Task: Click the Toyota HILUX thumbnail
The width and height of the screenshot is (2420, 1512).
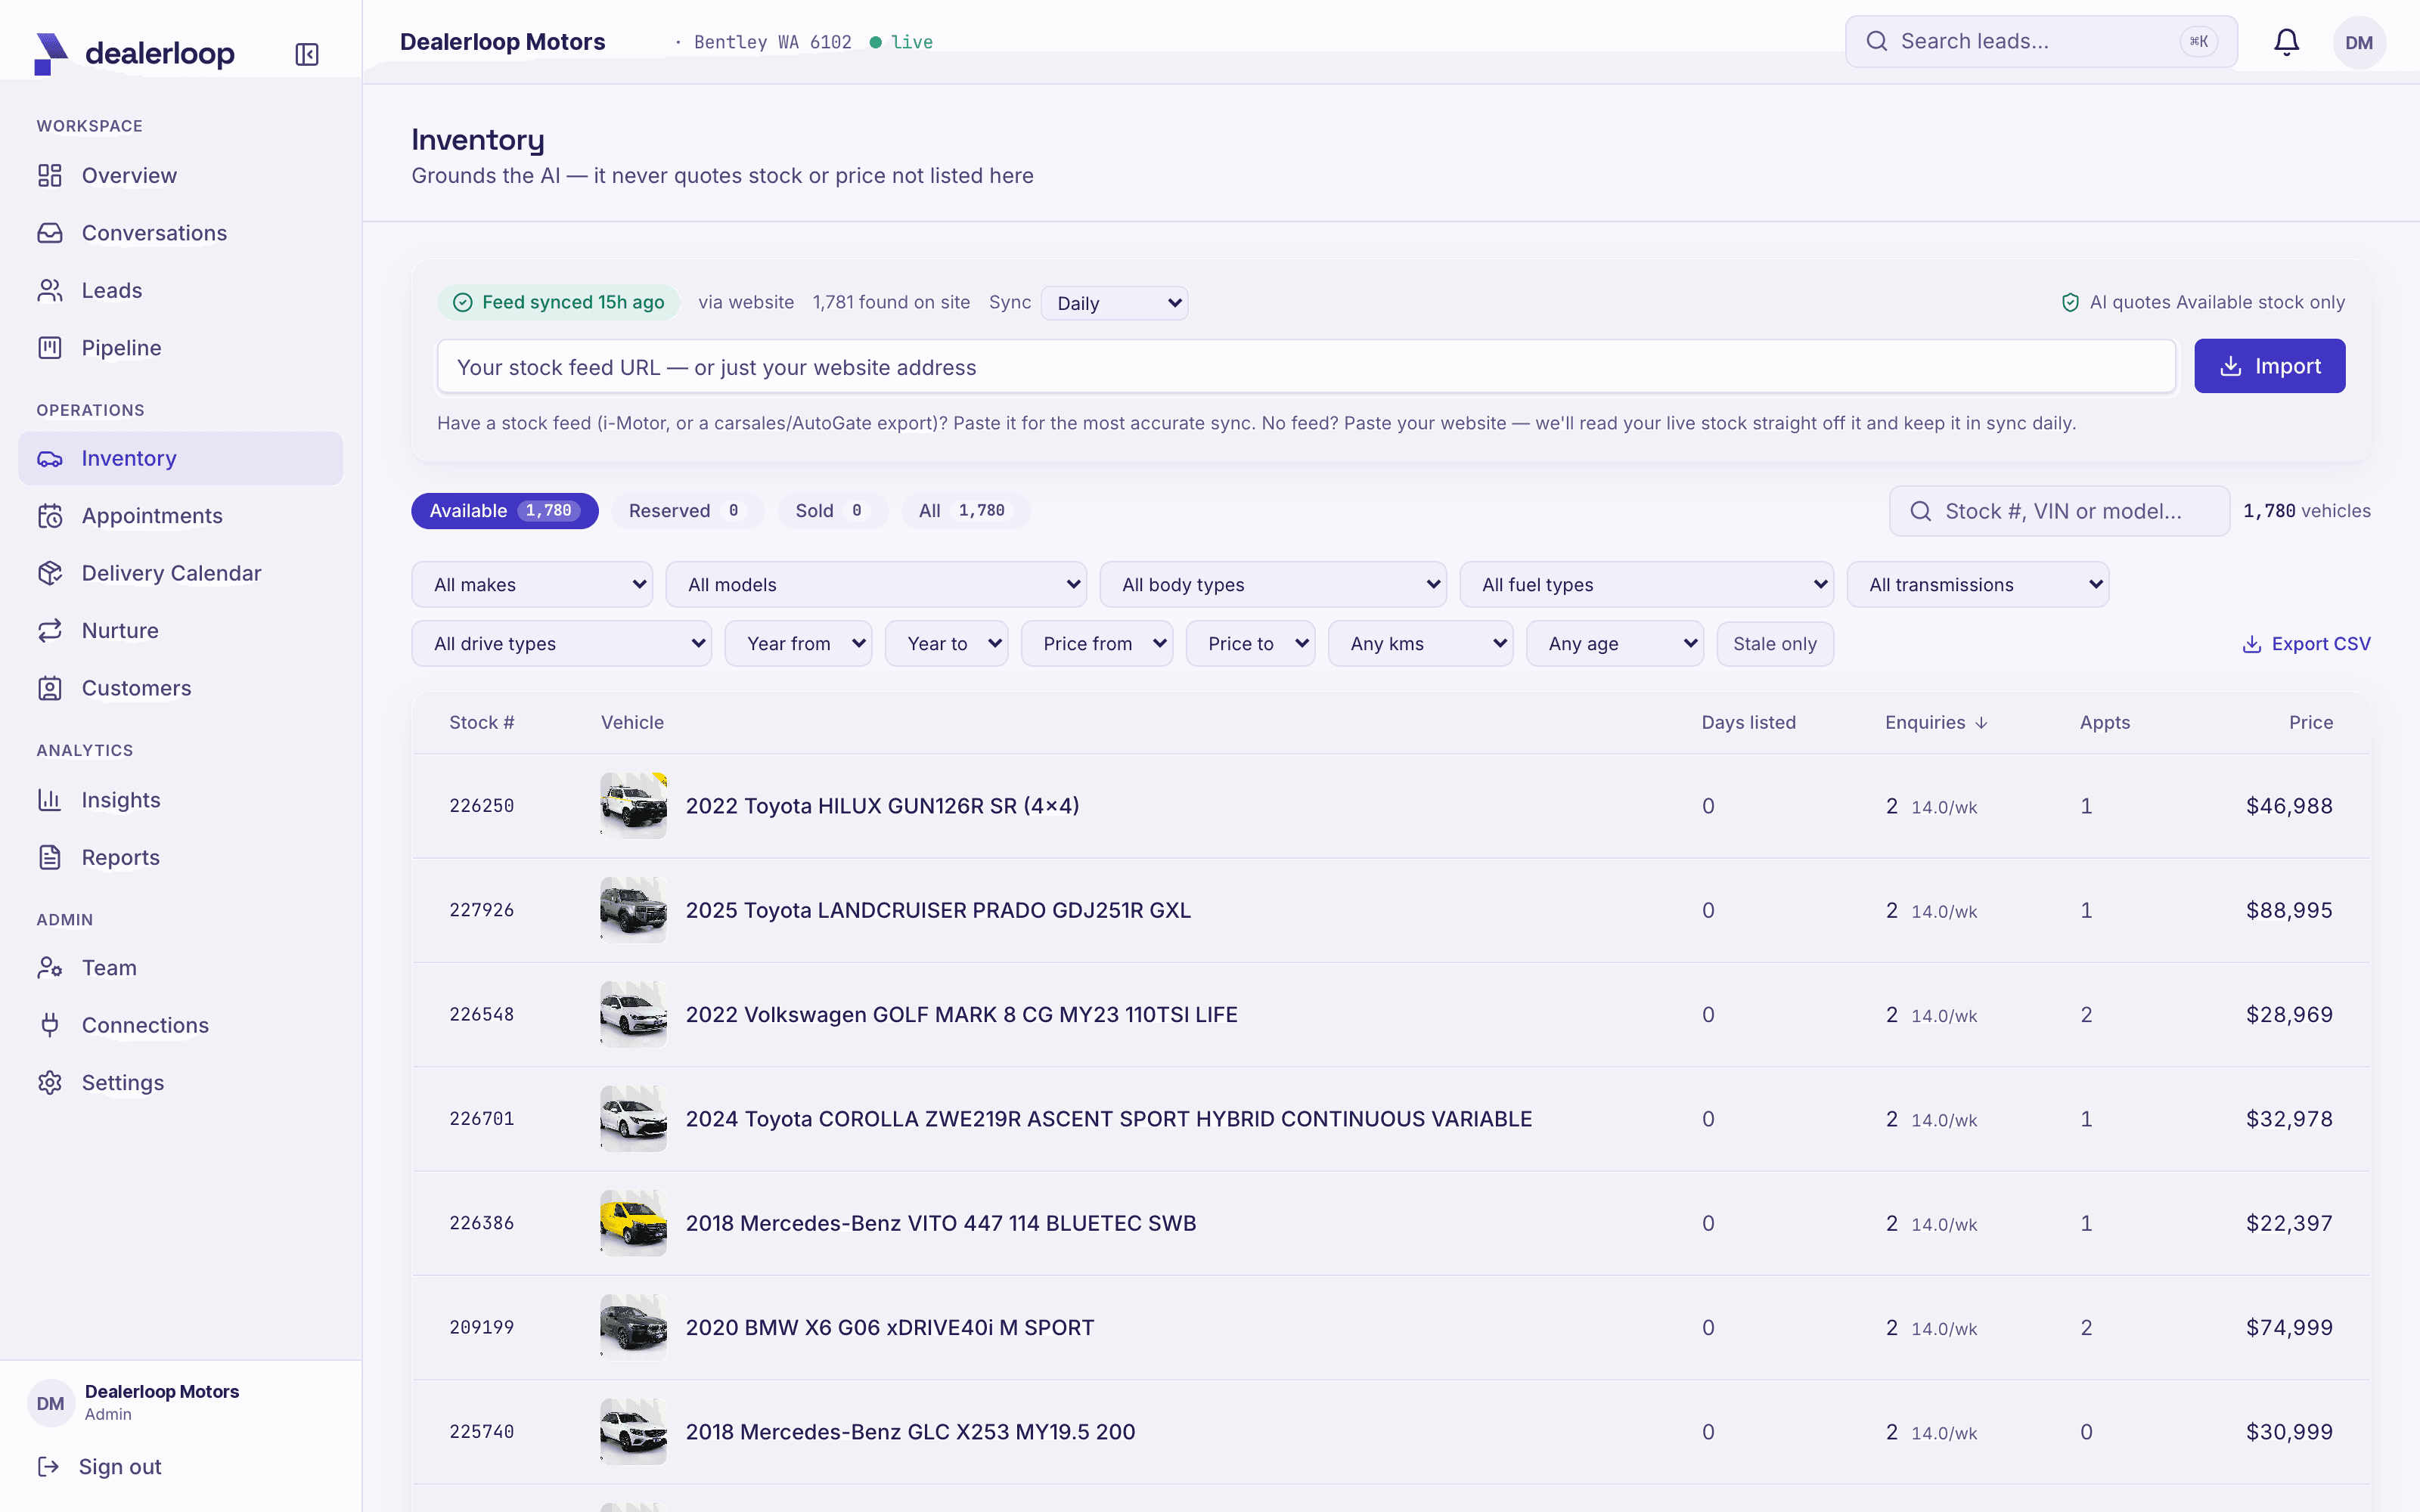Action: point(633,806)
